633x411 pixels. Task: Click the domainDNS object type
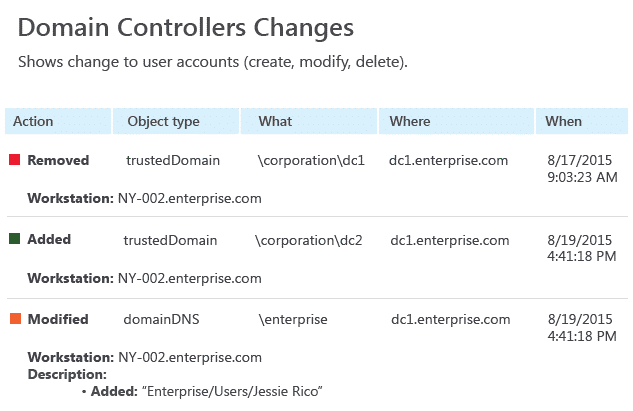[x=161, y=319]
